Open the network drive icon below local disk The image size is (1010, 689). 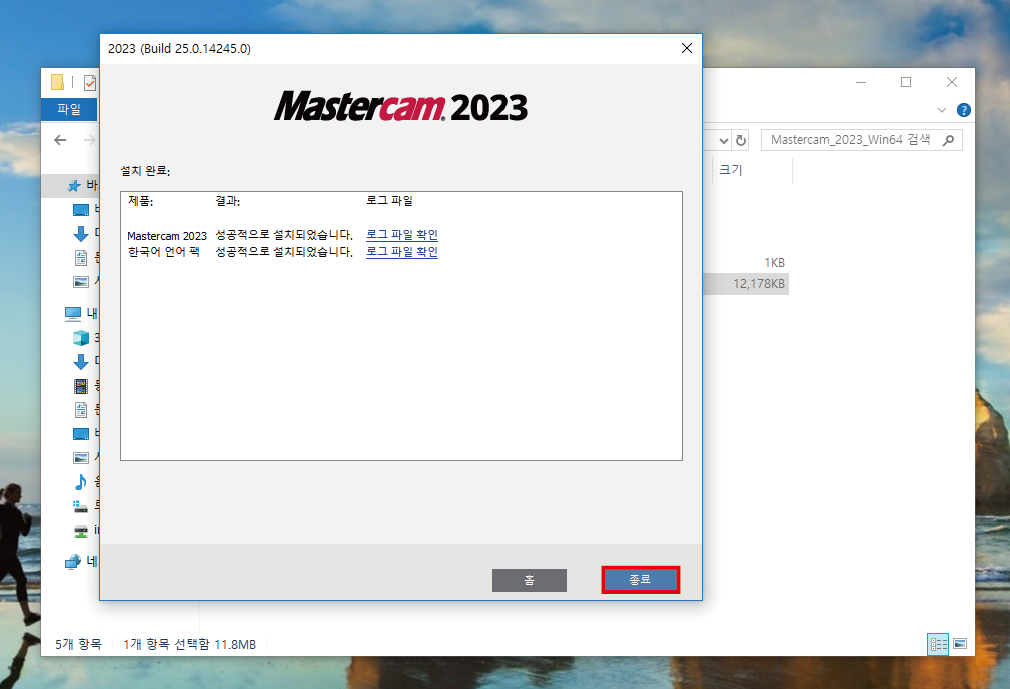click(x=81, y=531)
